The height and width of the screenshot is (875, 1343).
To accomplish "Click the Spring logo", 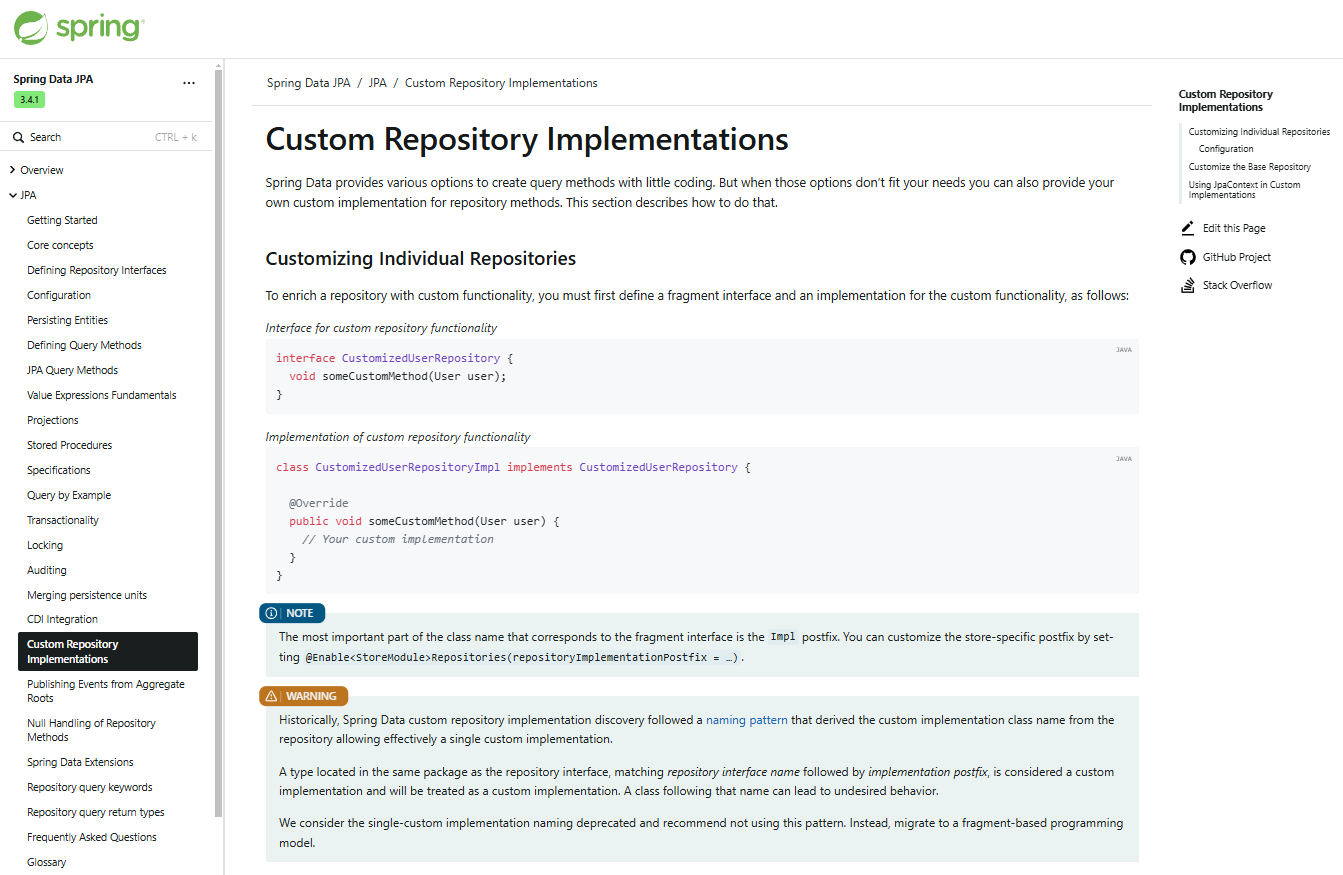I will [79, 28].
